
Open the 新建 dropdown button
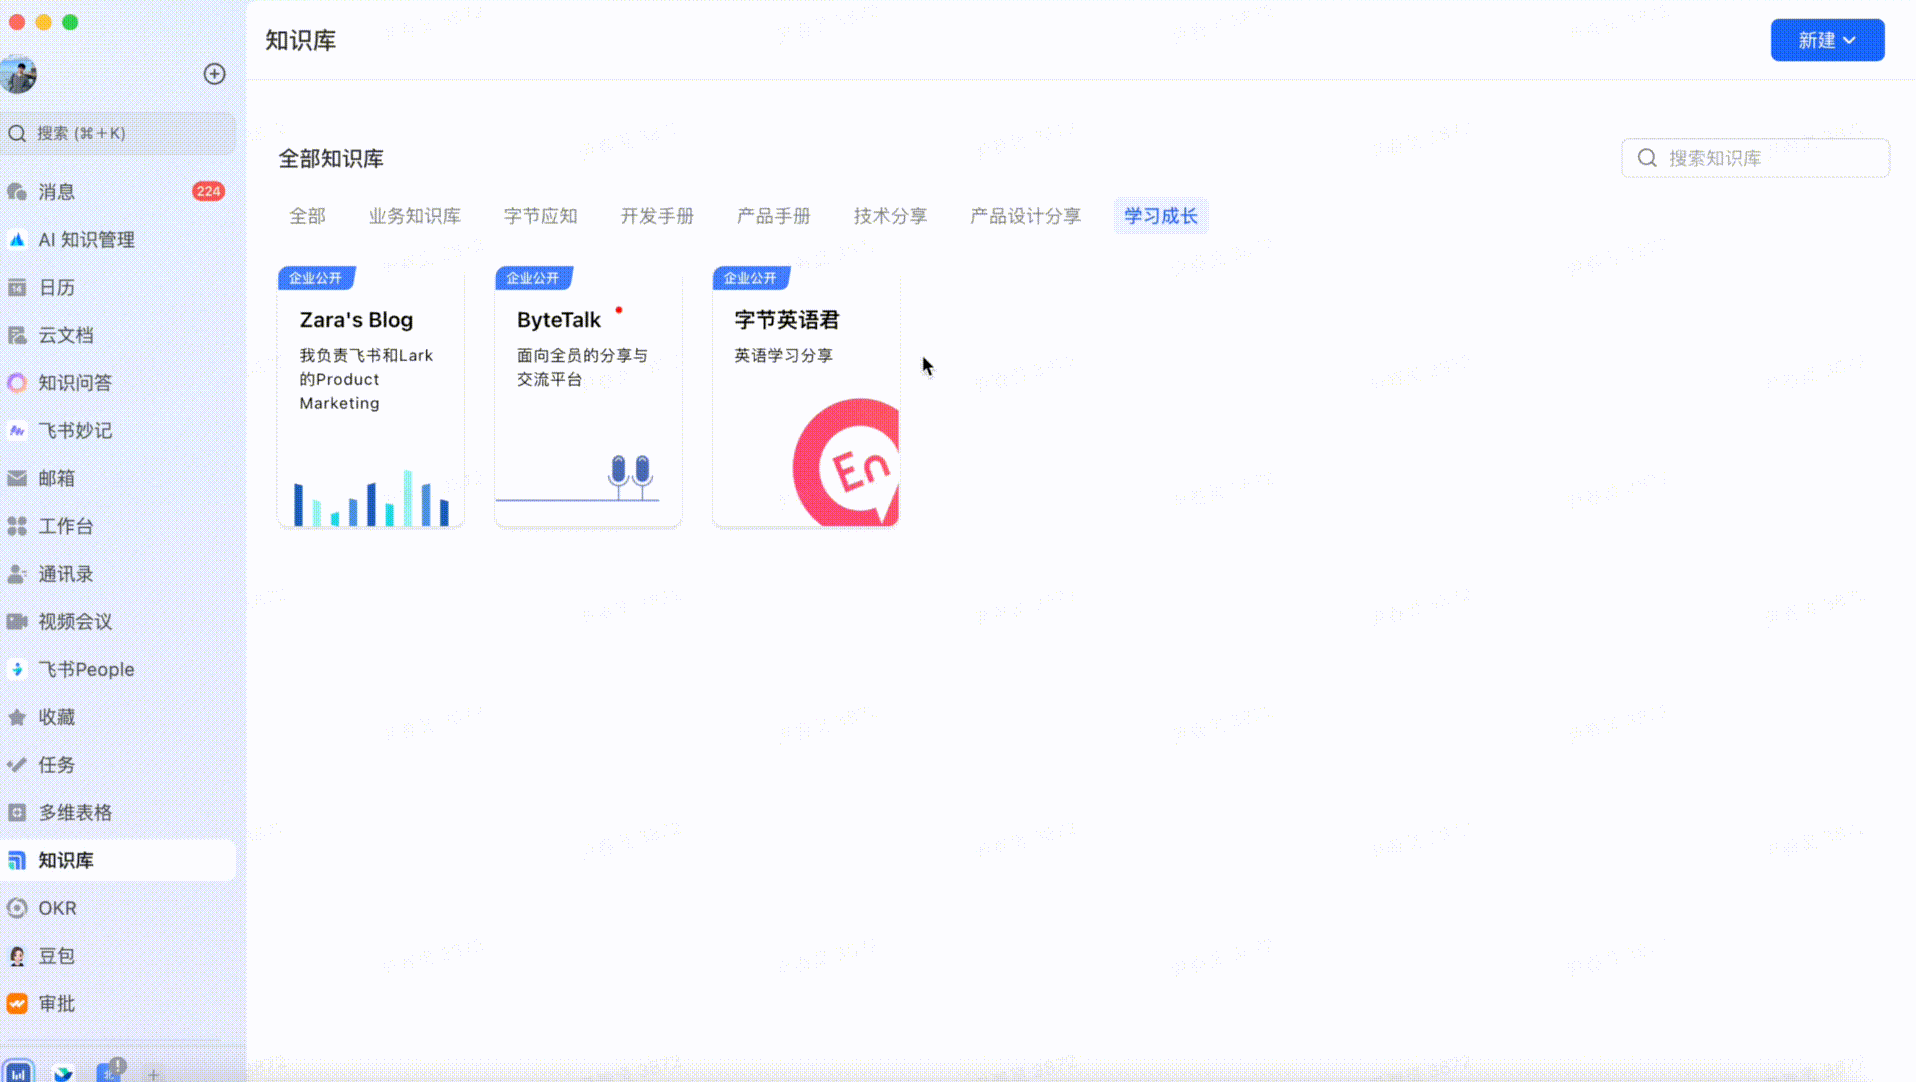pyautogui.click(x=1827, y=40)
